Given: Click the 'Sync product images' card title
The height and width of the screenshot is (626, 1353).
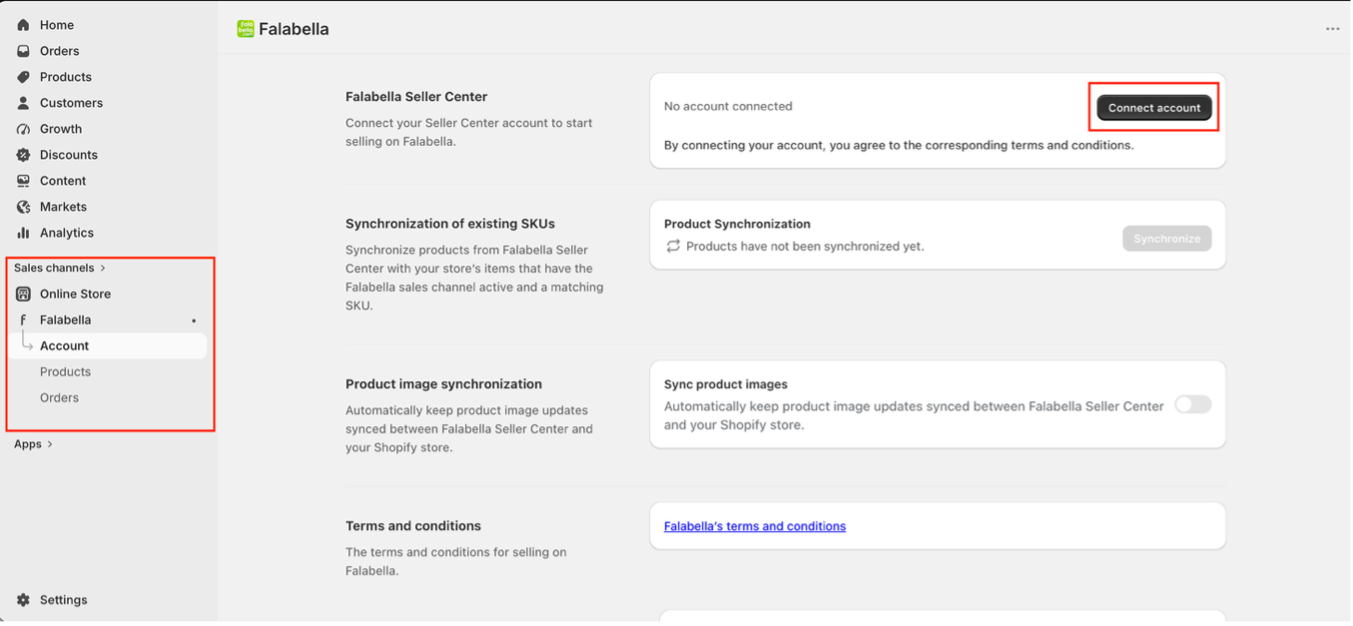Looking at the screenshot, I should [x=726, y=384].
